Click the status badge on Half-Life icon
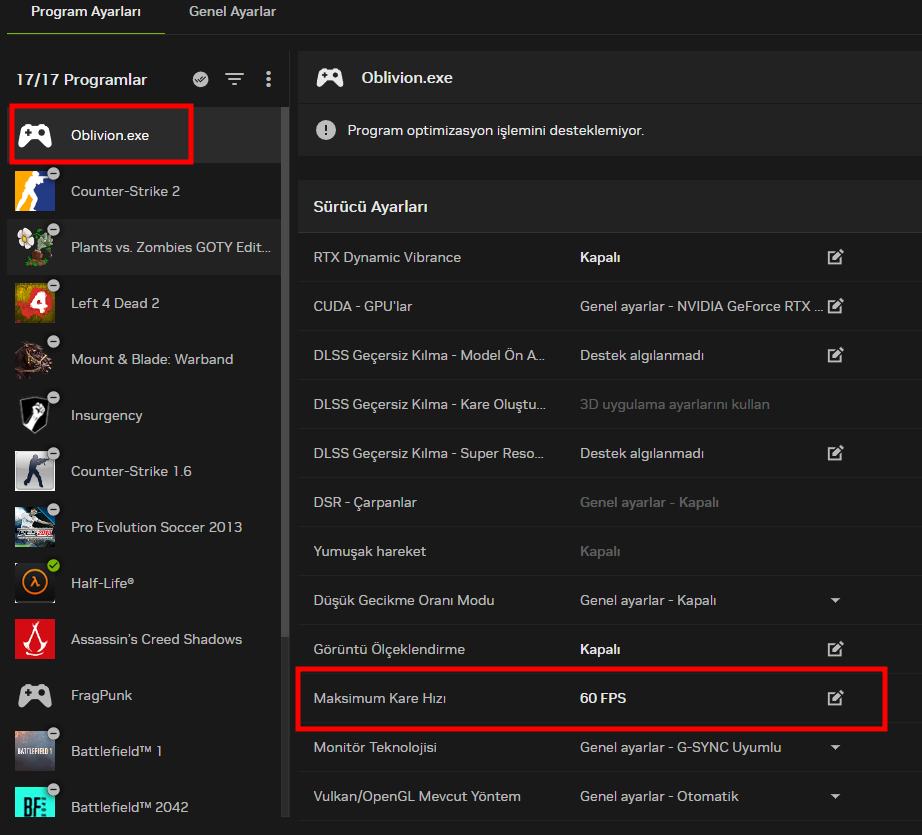 (54, 566)
